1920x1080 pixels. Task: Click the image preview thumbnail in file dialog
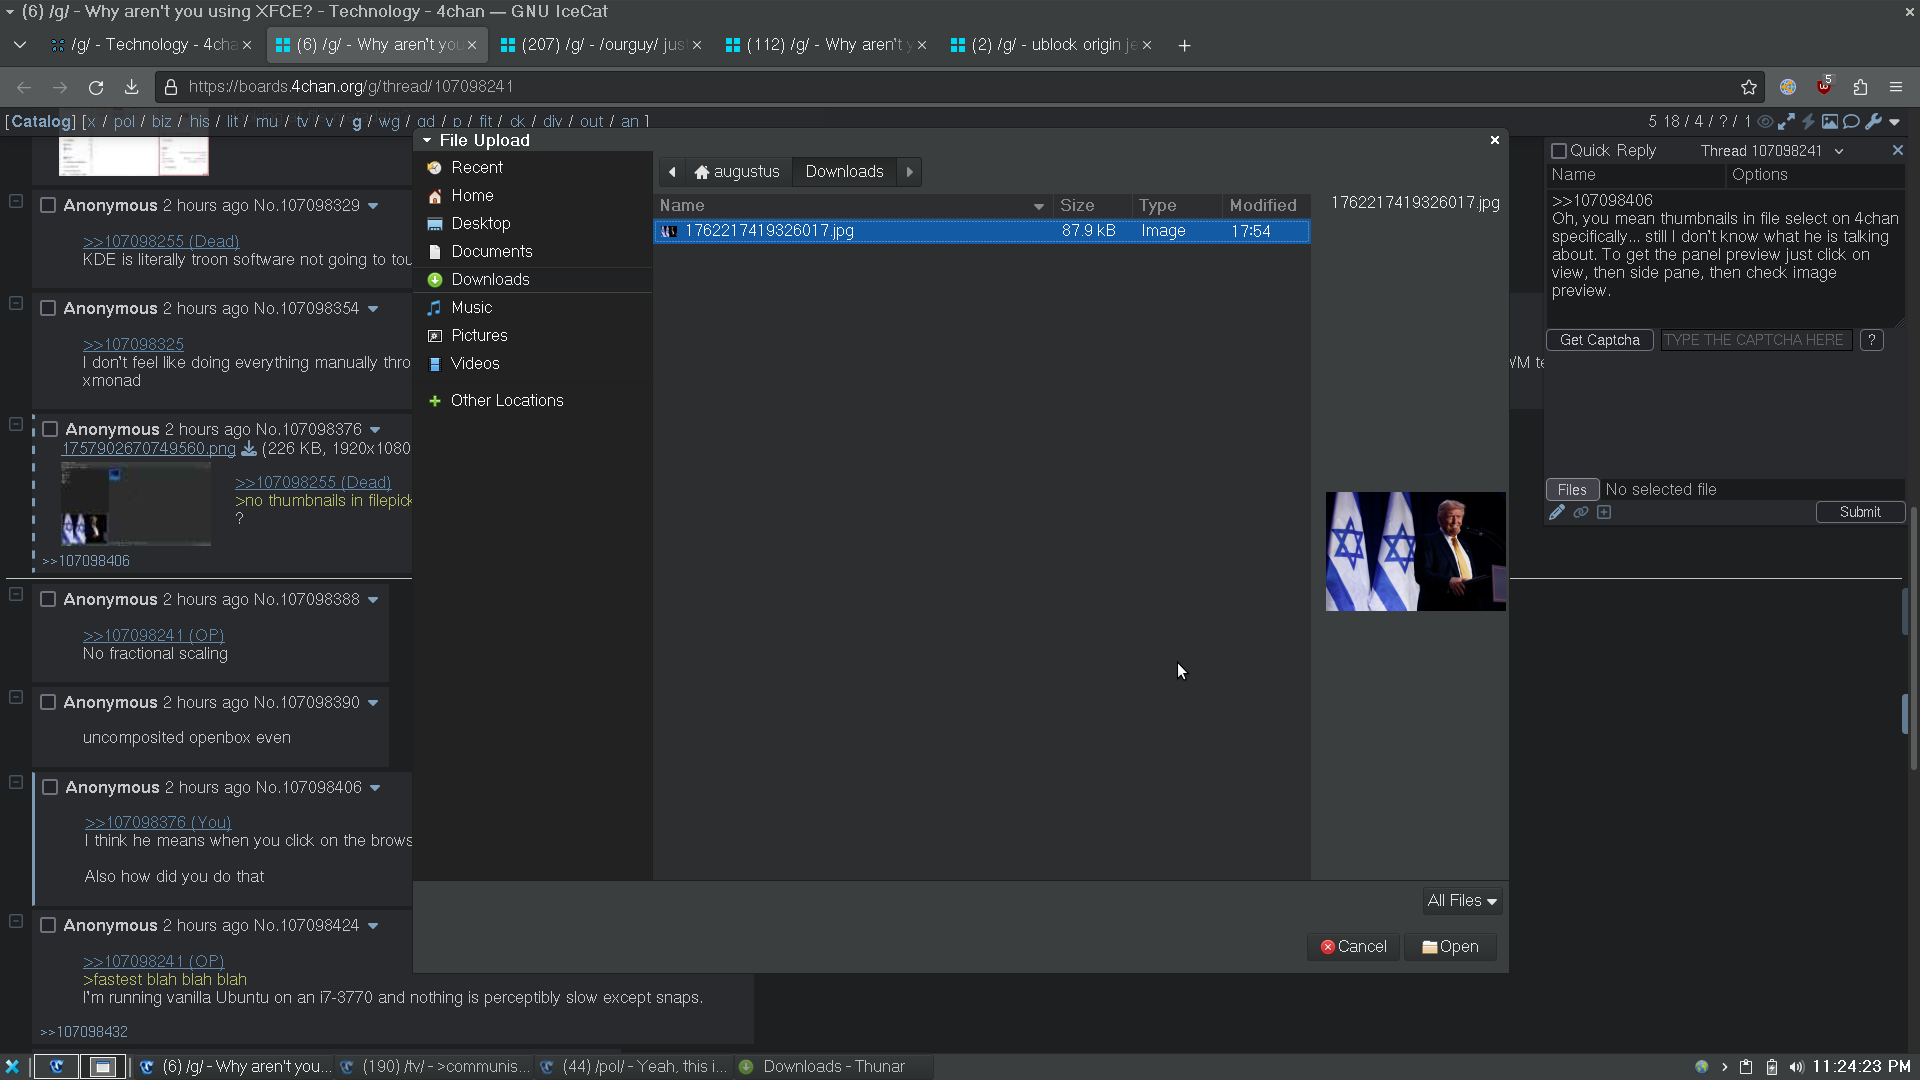coord(1415,551)
